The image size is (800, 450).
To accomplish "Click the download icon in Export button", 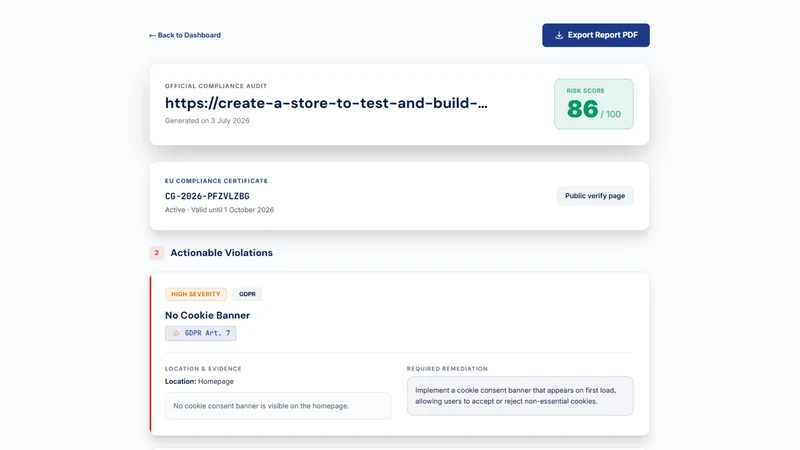I will (x=559, y=35).
